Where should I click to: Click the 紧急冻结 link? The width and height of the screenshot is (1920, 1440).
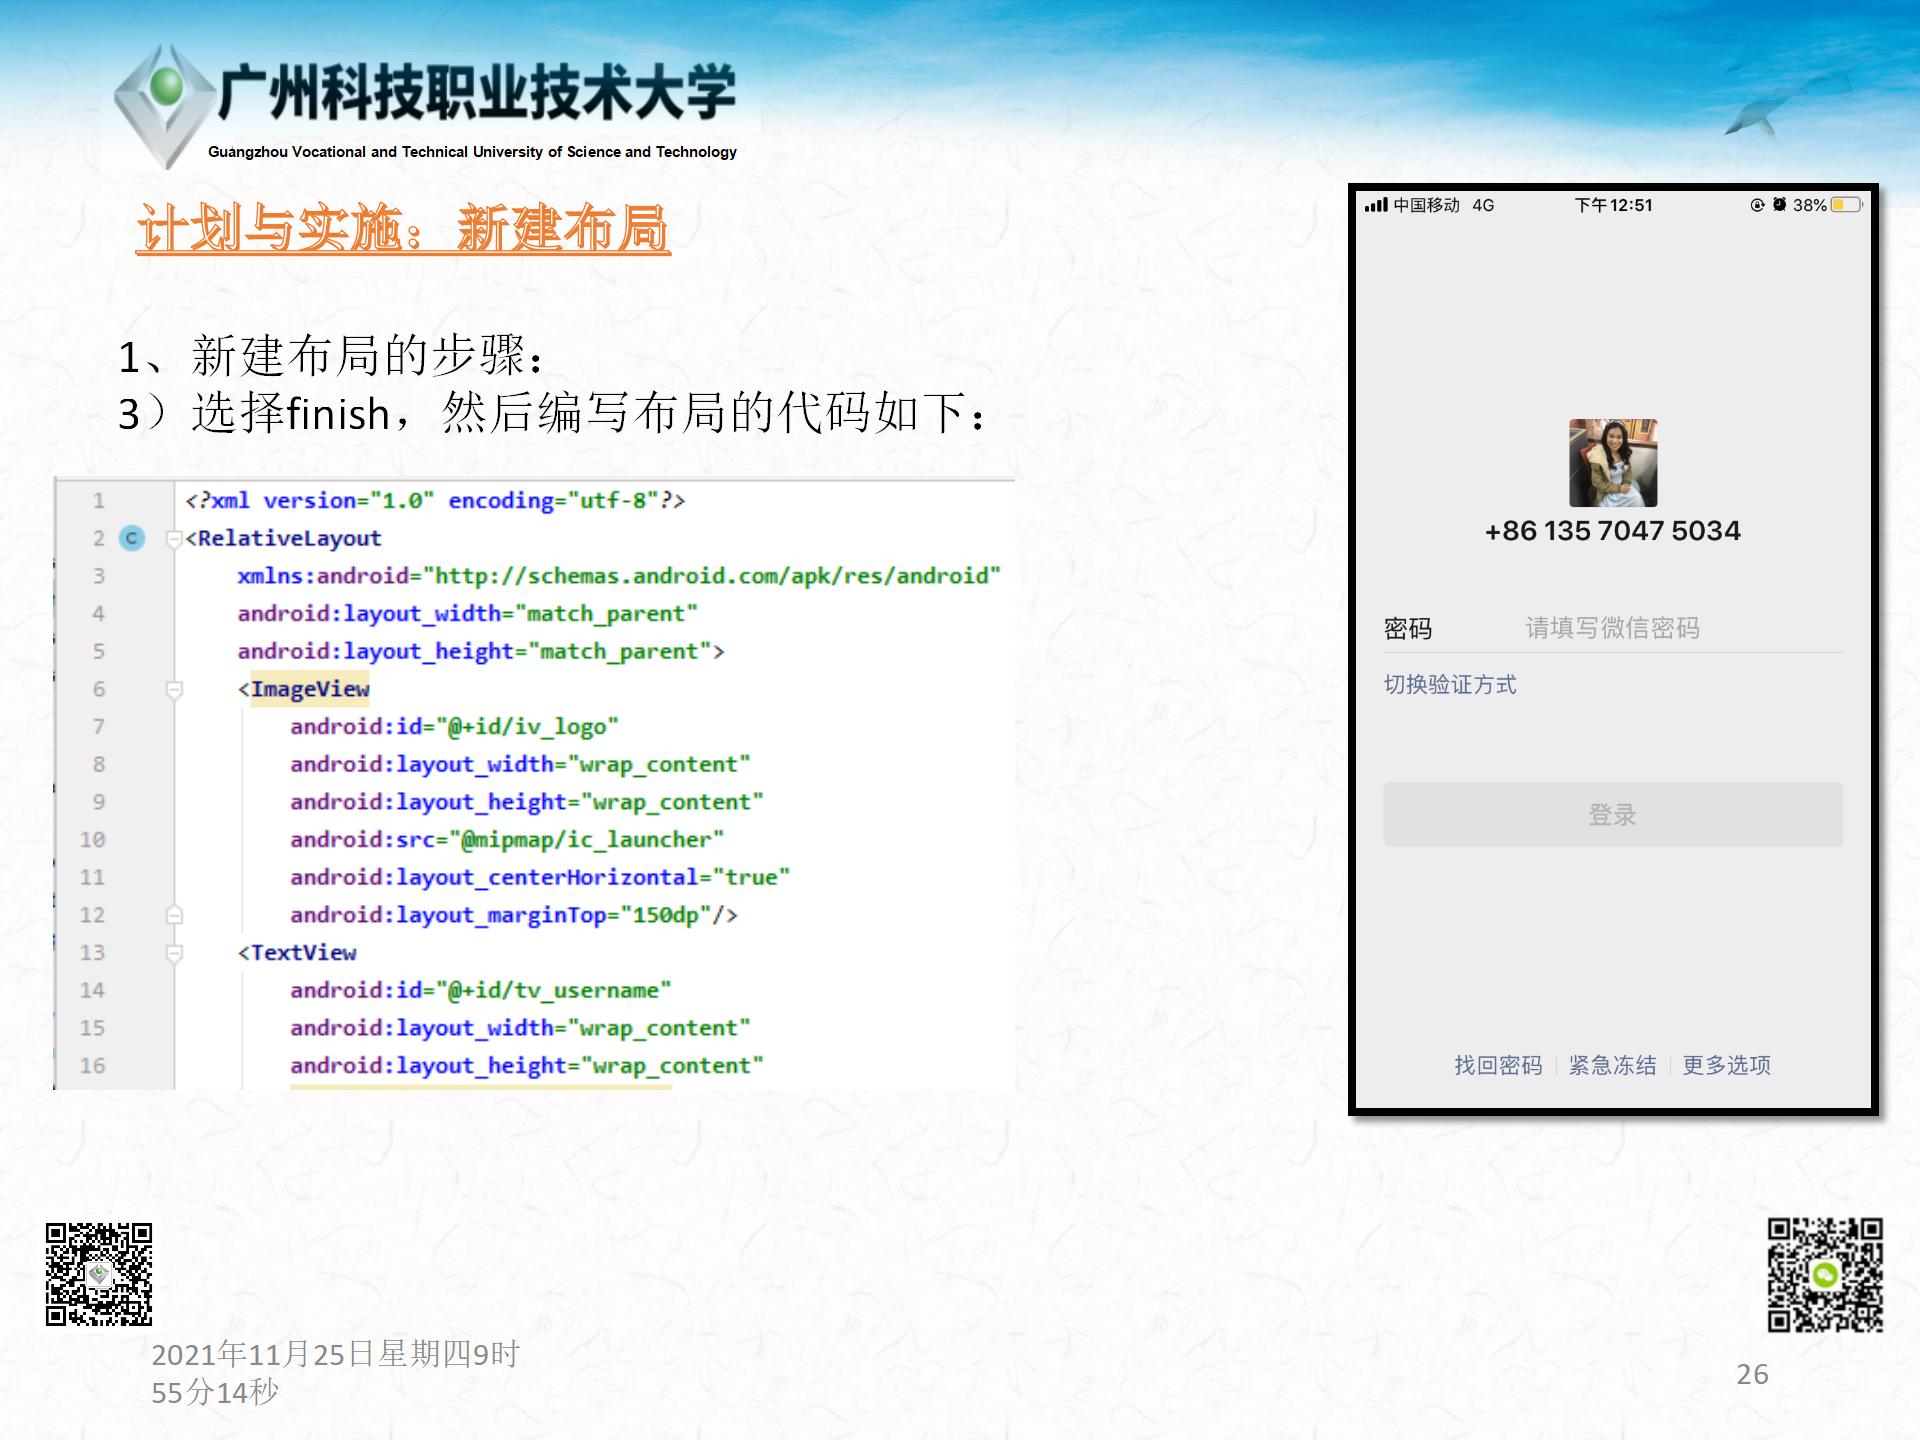click(1612, 1066)
